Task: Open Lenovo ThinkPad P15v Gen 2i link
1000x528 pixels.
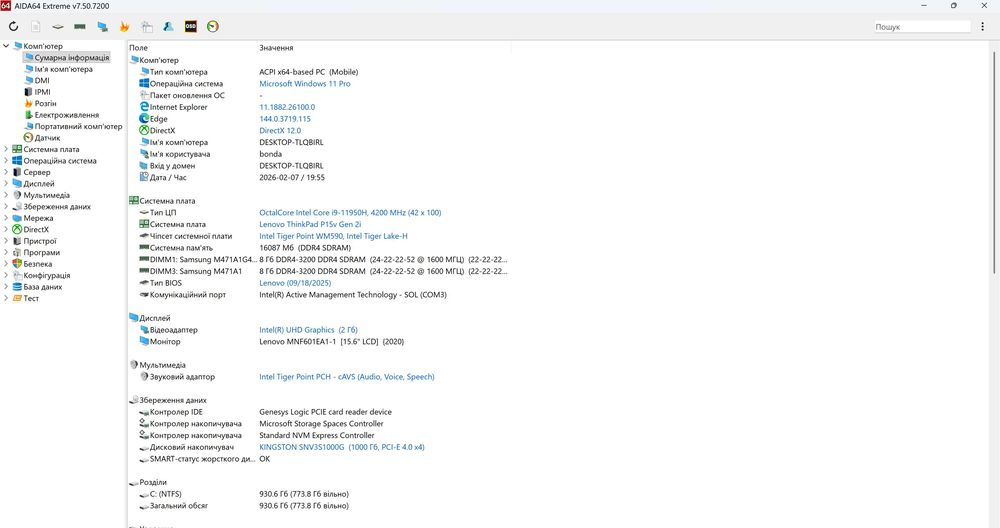Action: click(310, 224)
